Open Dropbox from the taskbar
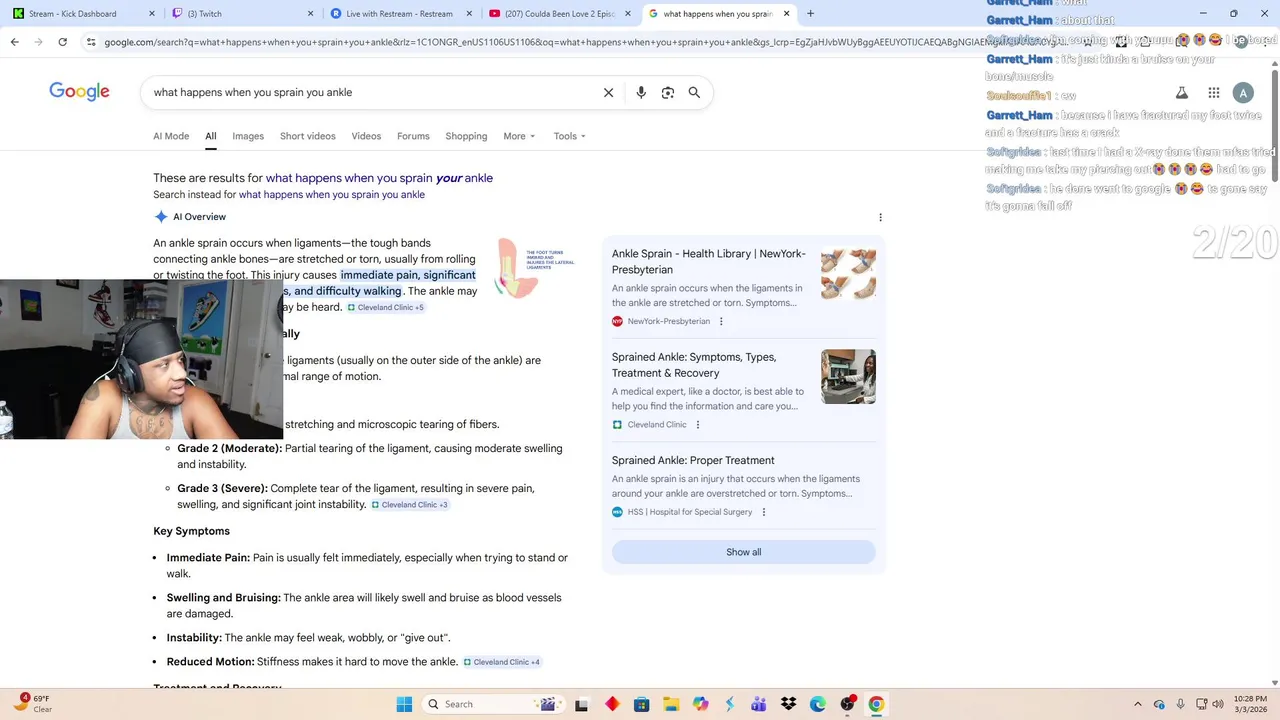 tap(788, 704)
